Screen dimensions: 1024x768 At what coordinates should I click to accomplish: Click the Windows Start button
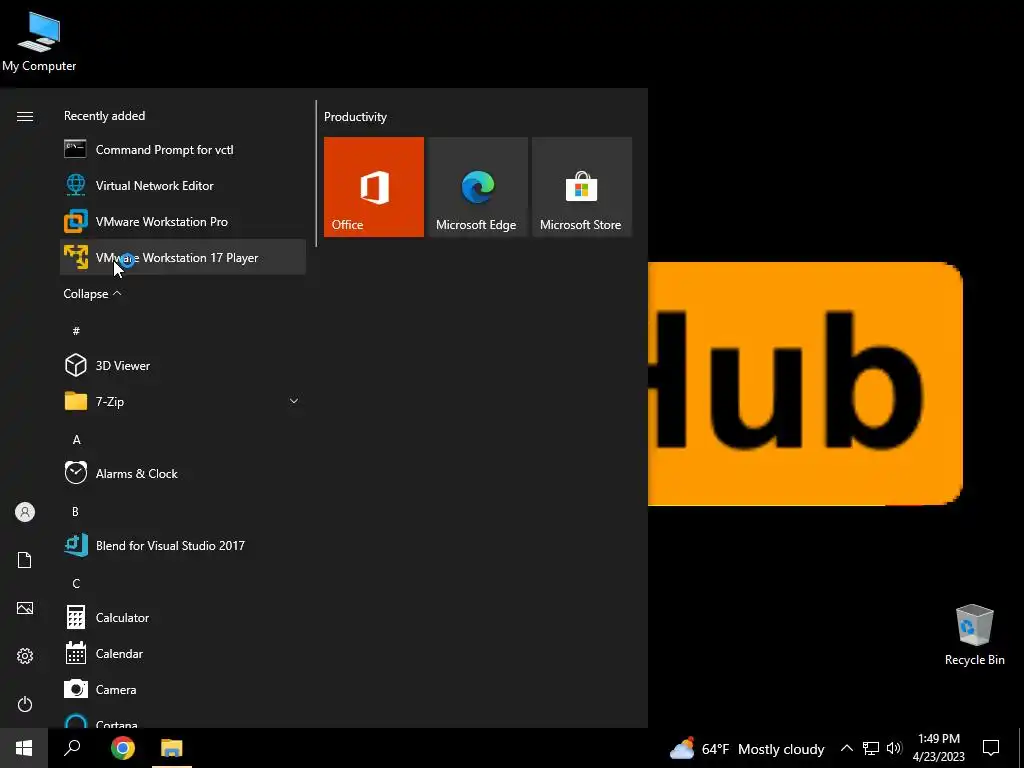click(24, 748)
